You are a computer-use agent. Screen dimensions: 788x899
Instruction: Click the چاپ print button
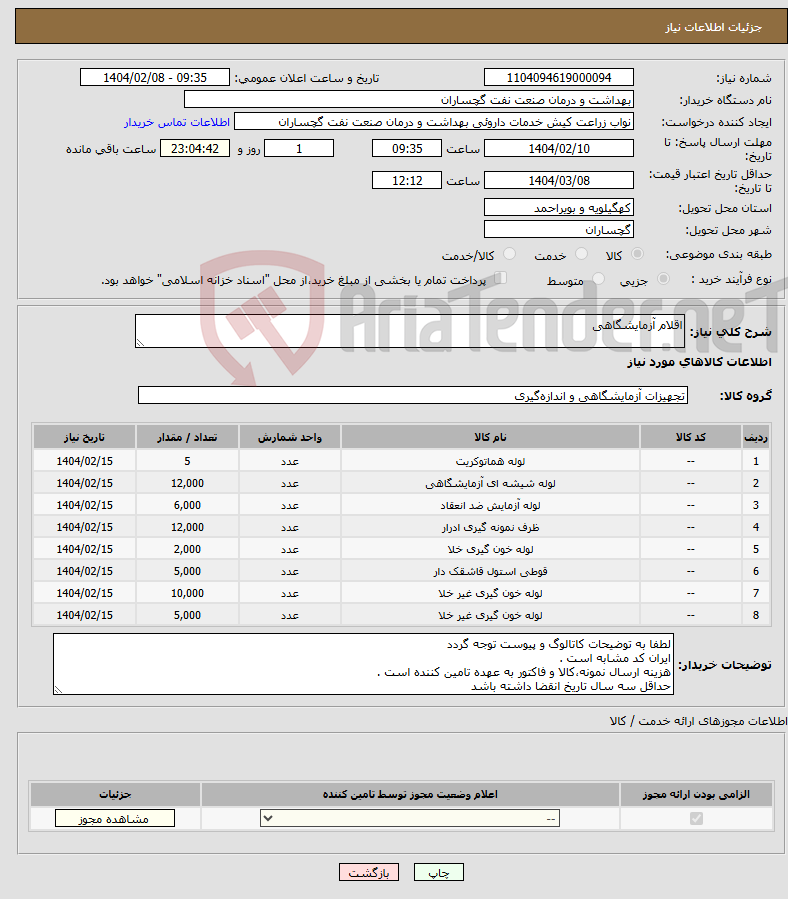point(439,873)
